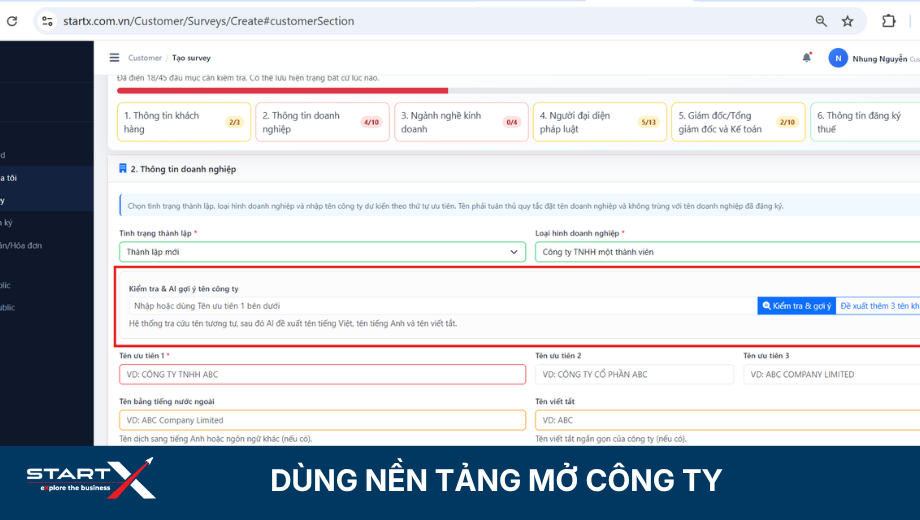This screenshot has width=920, height=520.
Task: Click the red survey progress bar
Action: [282, 91]
